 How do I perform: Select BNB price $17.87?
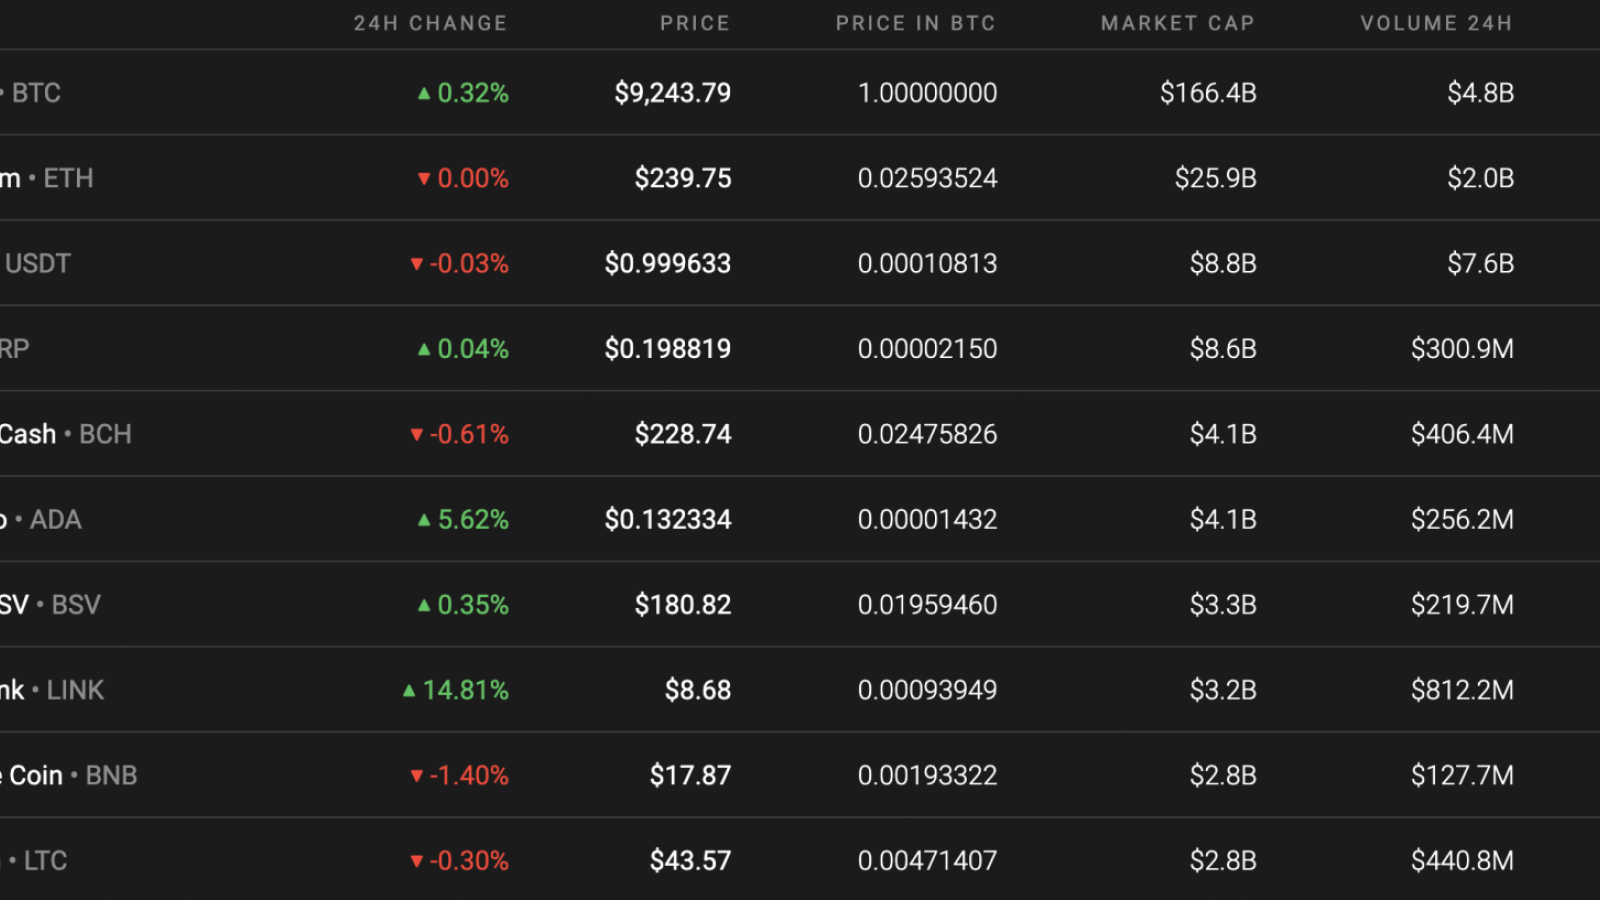pos(690,775)
